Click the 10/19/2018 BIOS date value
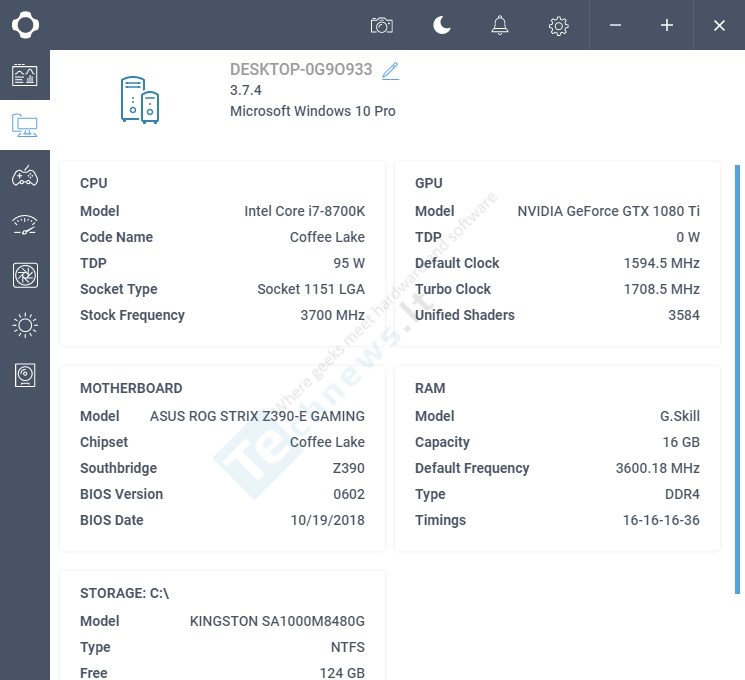745x680 pixels. tap(328, 520)
